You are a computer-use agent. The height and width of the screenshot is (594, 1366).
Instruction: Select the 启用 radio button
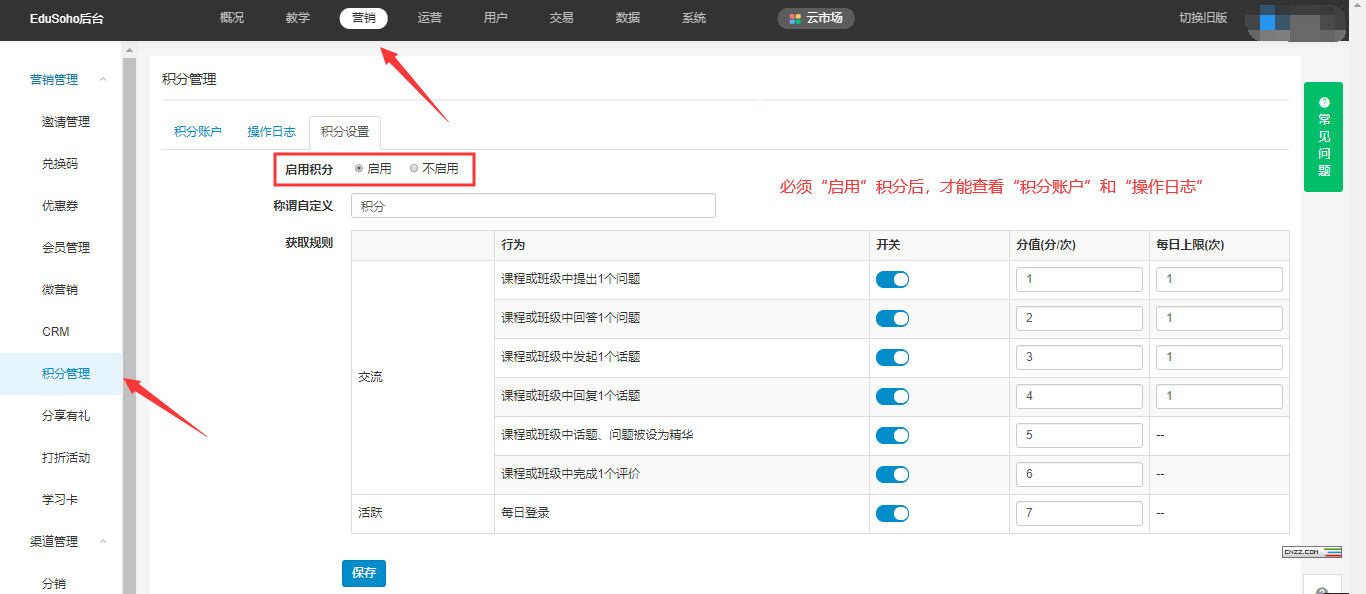[x=359, y=169]
